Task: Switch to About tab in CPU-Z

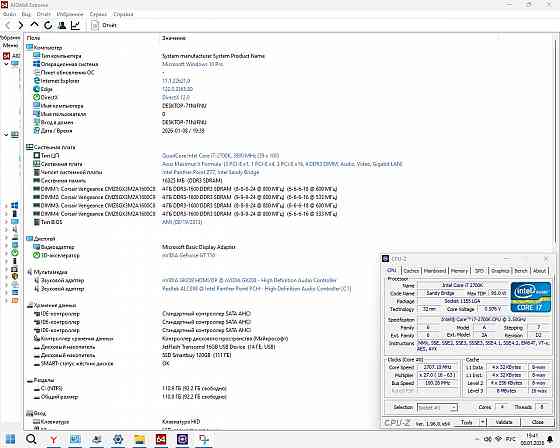Action: [539, 271]
